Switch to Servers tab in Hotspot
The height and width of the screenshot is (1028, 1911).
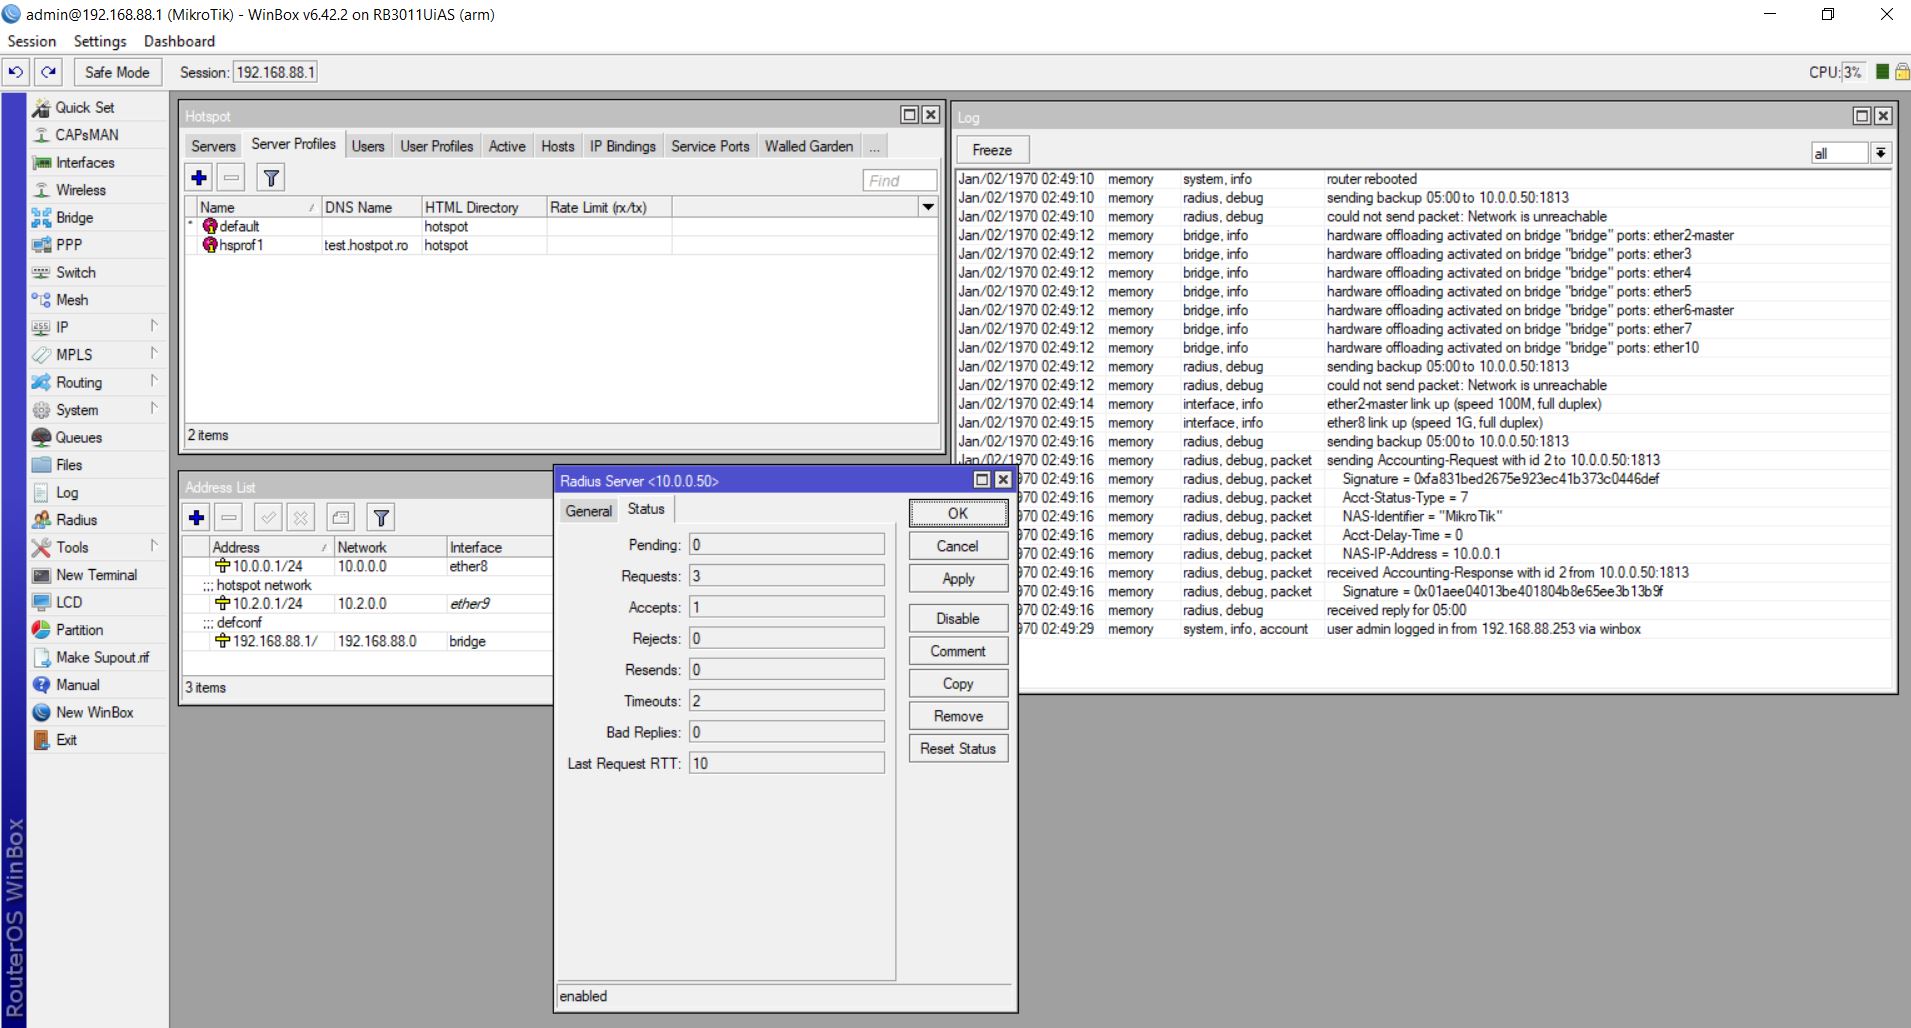click(213, 146)
